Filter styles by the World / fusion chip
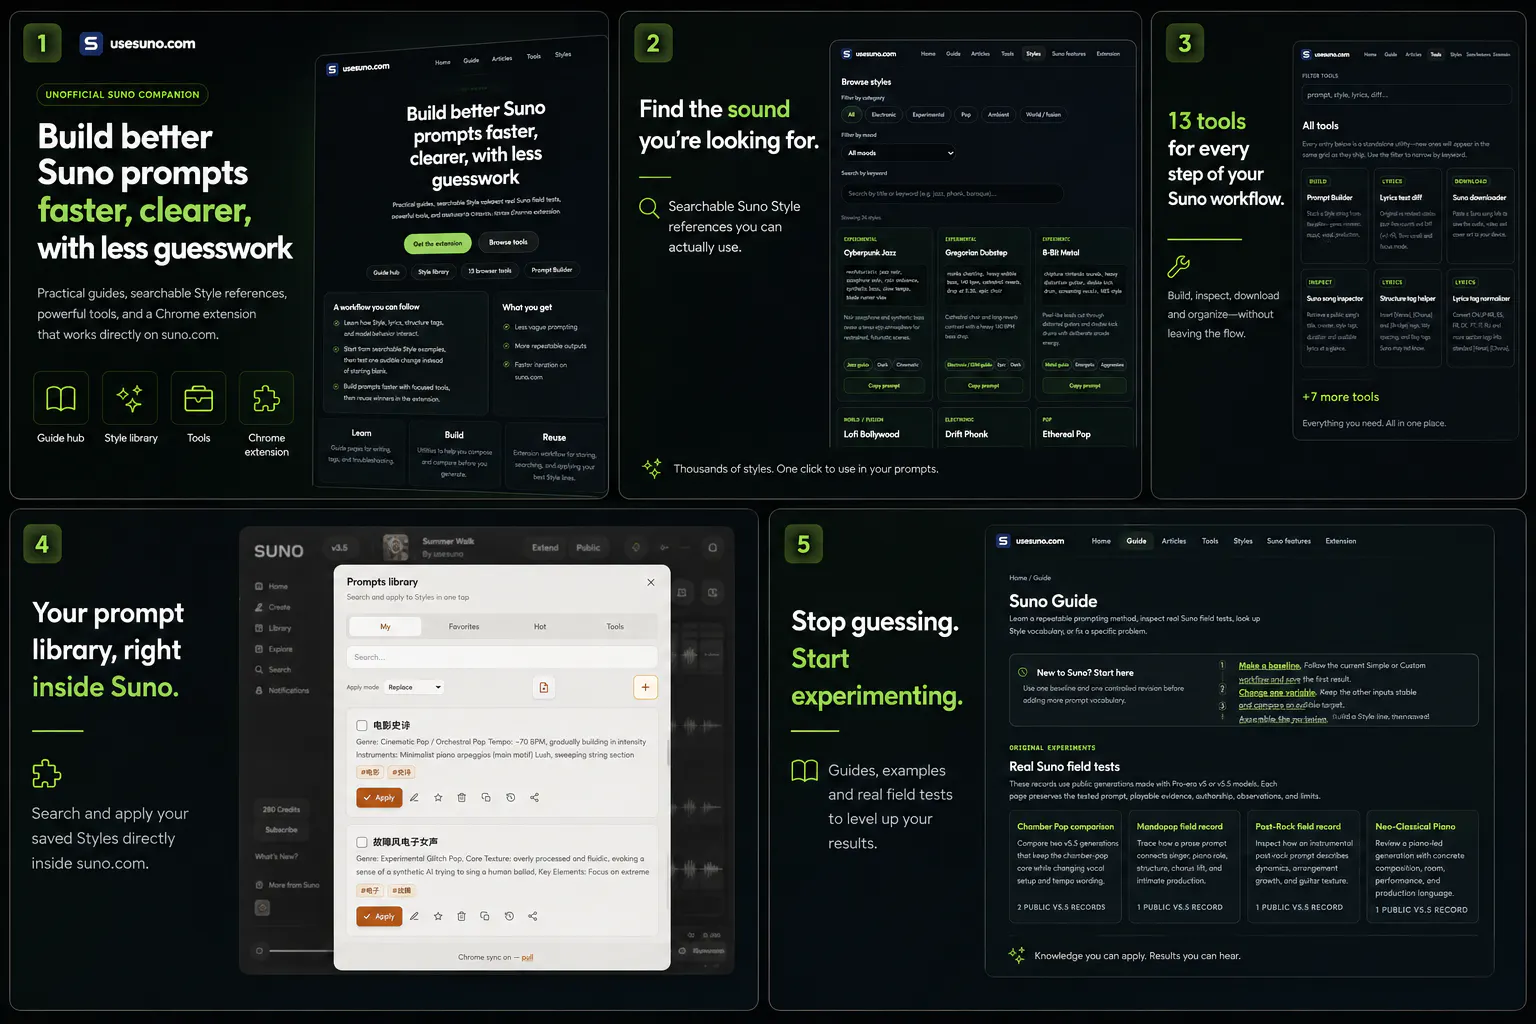 pyautogui.click(x=1043, y=115)
